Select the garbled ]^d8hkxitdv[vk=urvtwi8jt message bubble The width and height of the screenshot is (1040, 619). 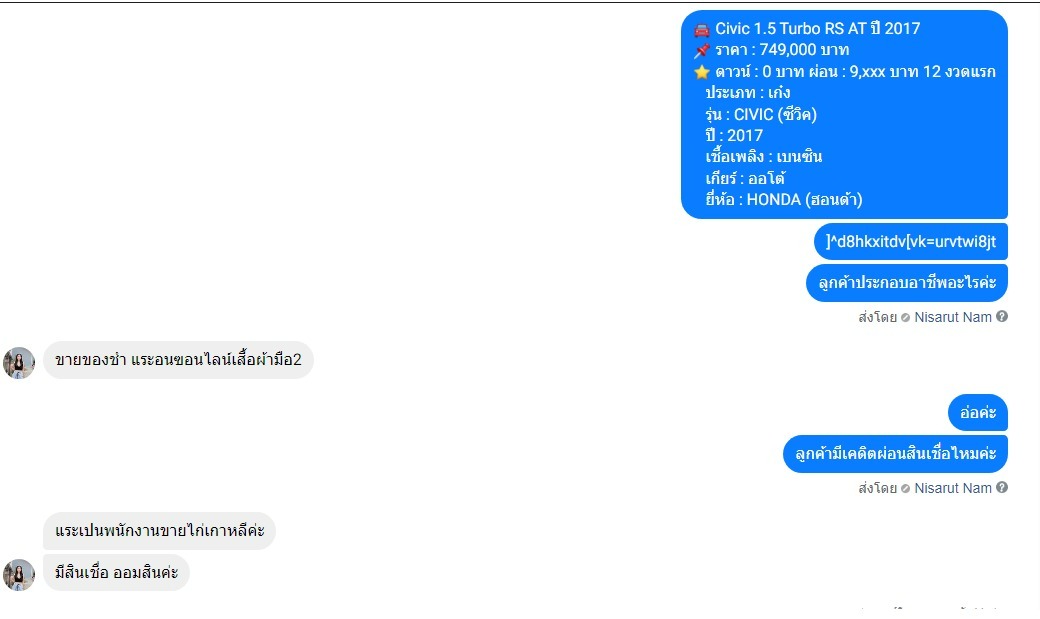coord(911,241)
